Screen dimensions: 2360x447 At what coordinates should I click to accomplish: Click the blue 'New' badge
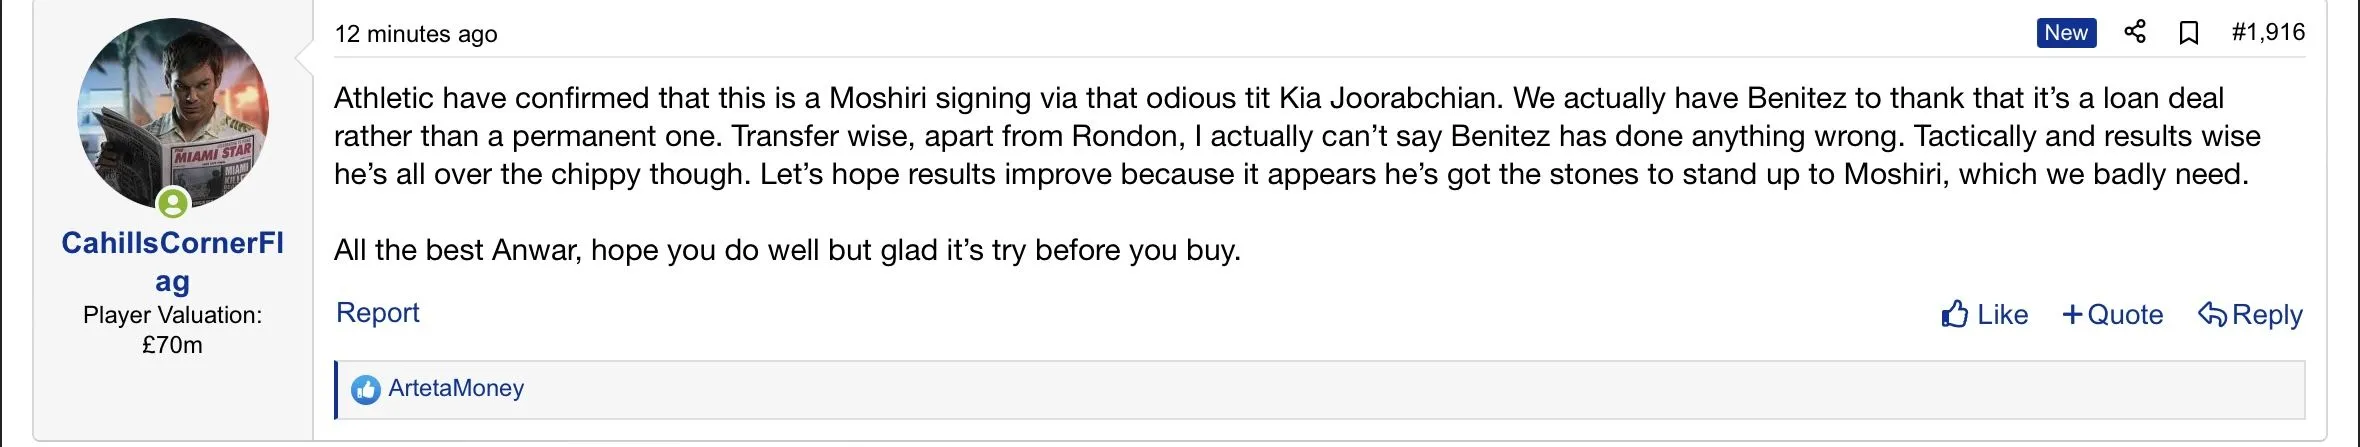point(2065,33)
